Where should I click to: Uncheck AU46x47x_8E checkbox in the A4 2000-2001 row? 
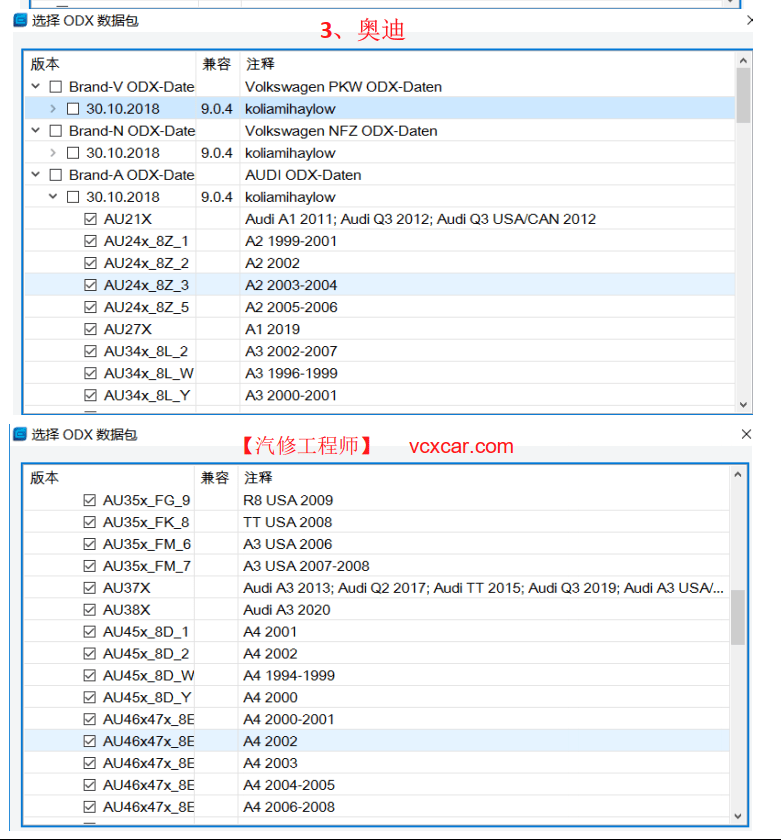coord(89,719)
